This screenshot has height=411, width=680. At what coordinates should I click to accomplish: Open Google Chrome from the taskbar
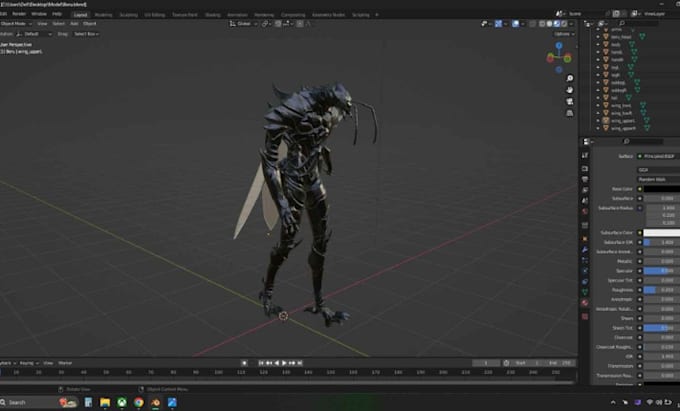pyautogui.click(x=138, y=402)
